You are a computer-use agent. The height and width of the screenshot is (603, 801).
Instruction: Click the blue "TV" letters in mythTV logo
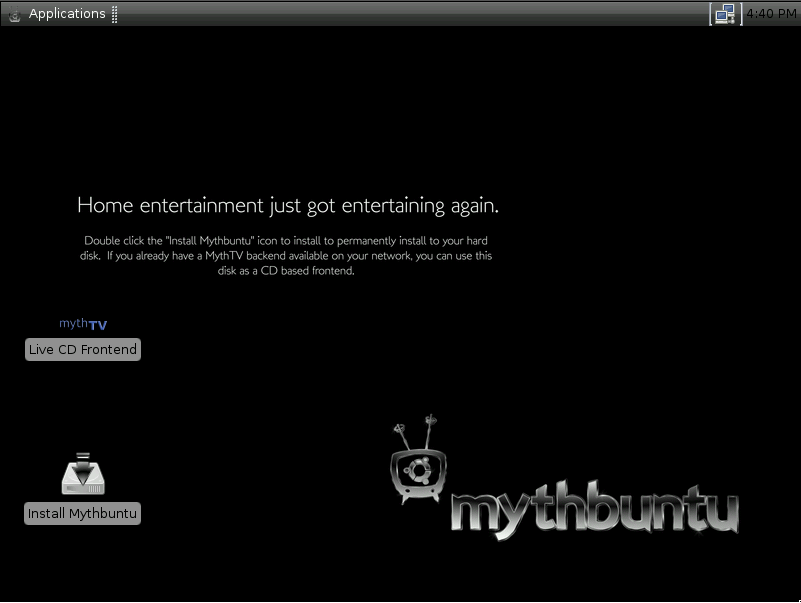click(97, 325)
